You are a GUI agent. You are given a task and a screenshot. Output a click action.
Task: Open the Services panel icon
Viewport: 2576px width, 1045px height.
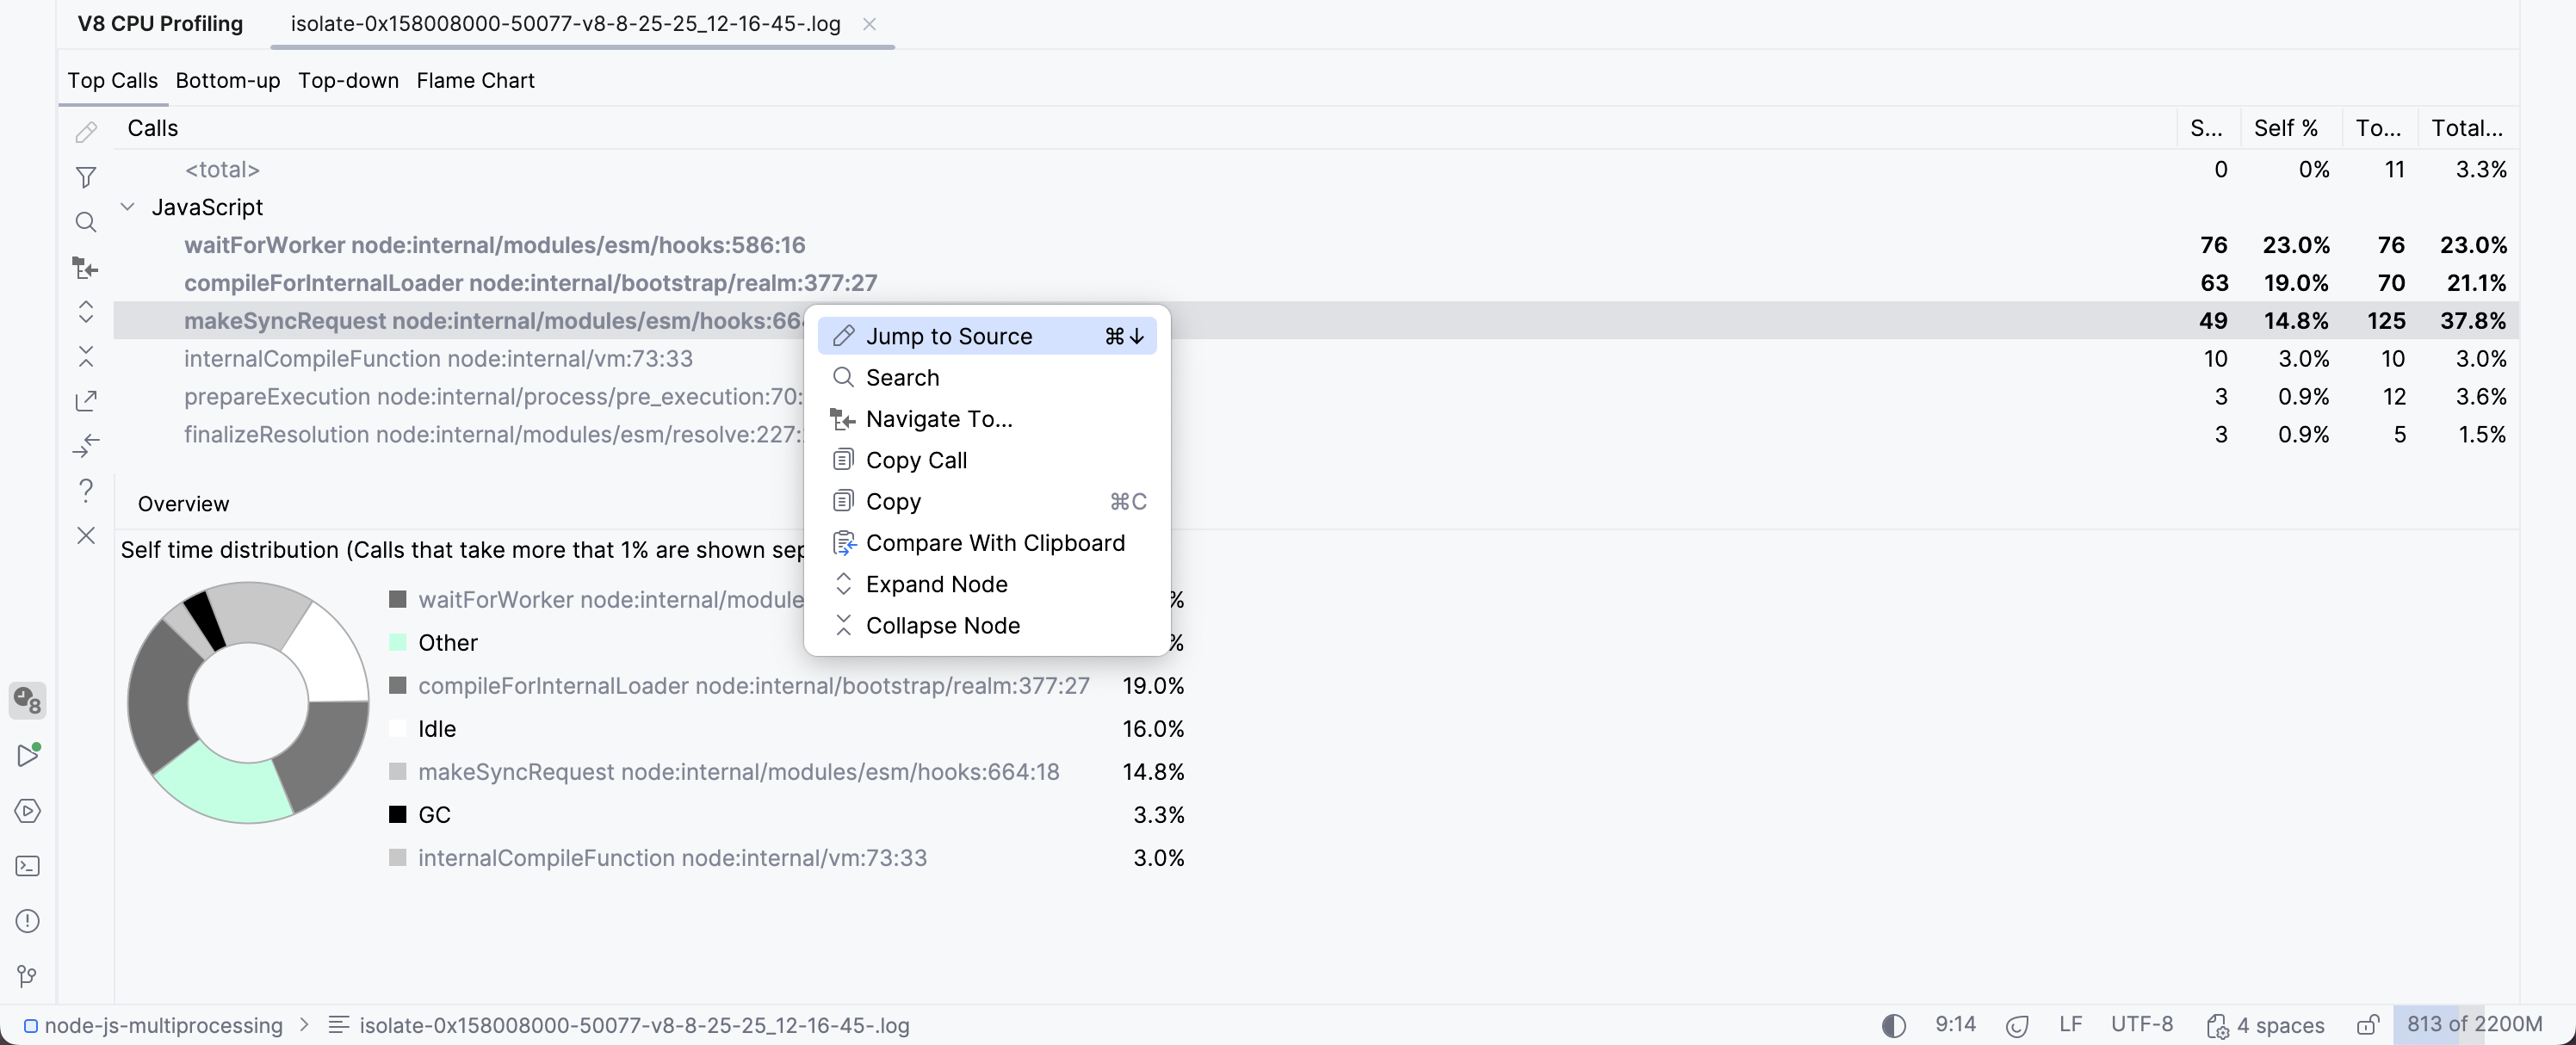coord(27,811)
